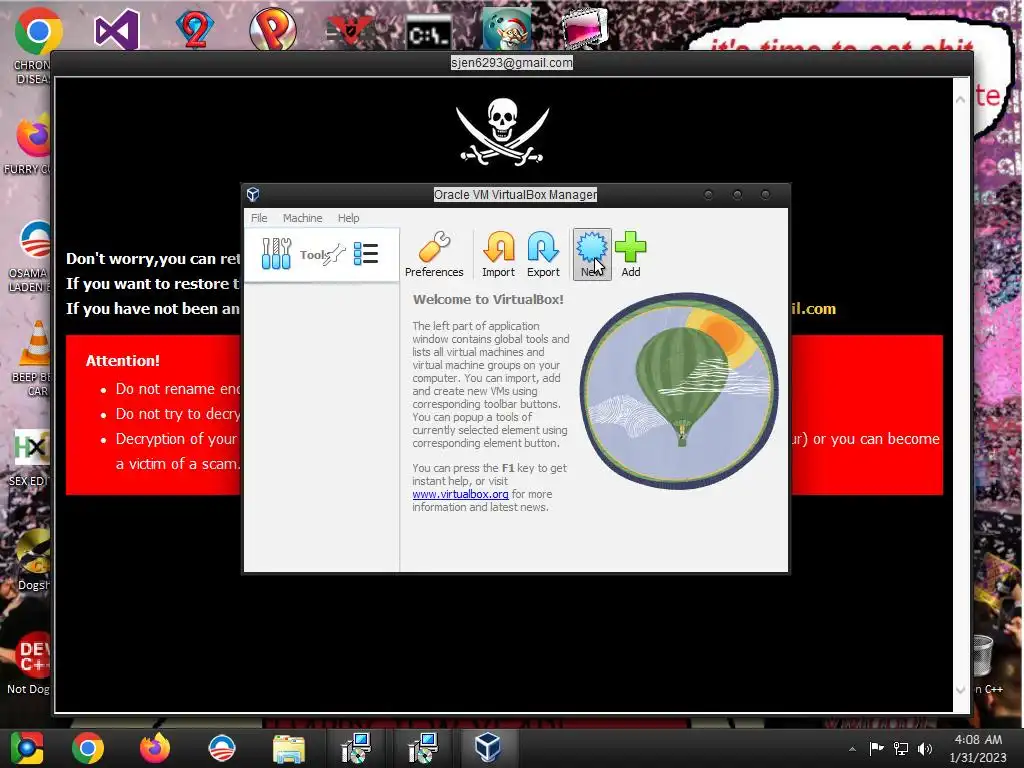Open the Tools list menu icon
This screenshot has height=768, width=1024.
tap(366, 254)
